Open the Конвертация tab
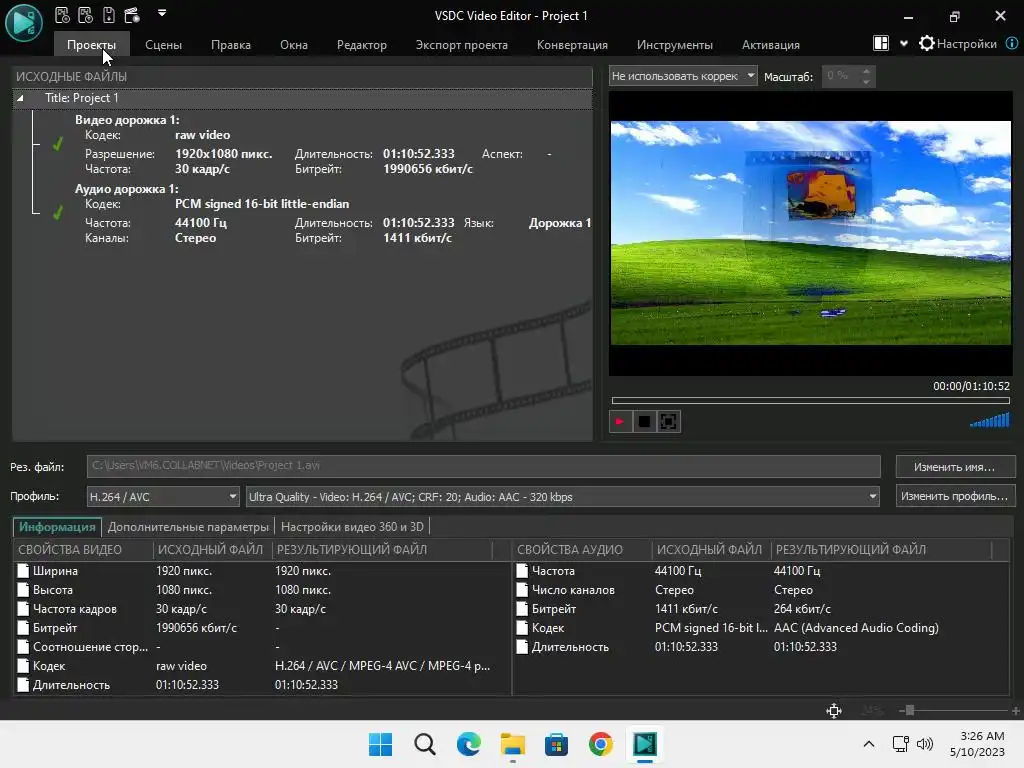 click(x=572, y=44)
